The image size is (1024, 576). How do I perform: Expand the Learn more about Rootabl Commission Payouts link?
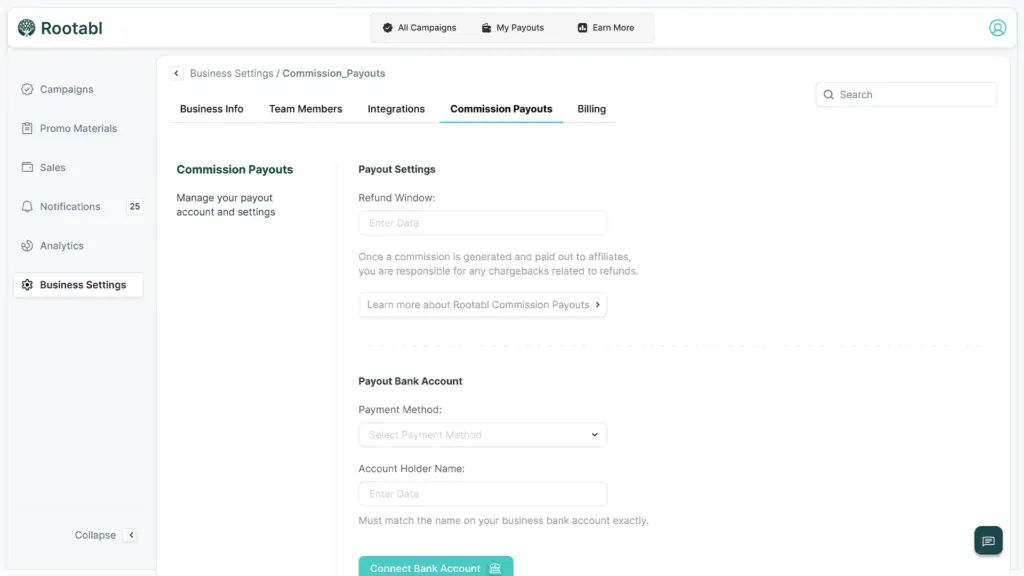(482, 305)
